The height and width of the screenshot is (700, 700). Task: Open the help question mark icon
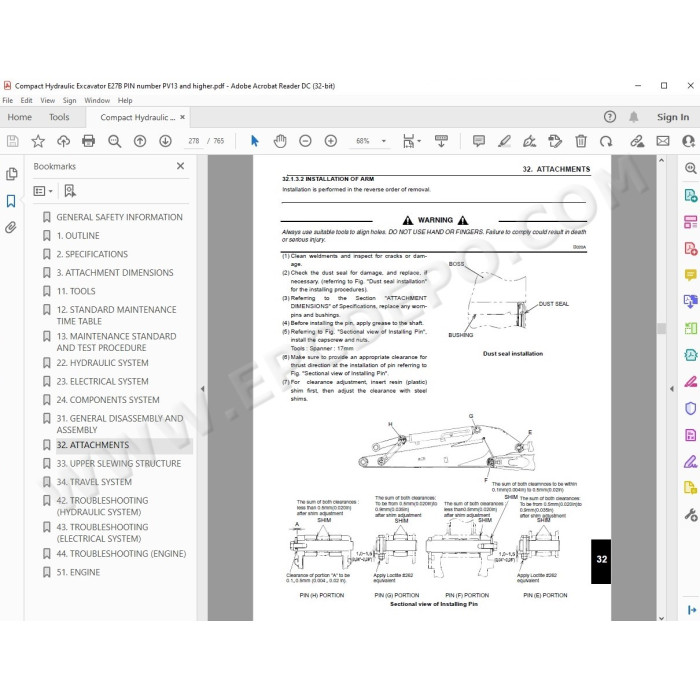pyautogui.click(x=609, y=117)
